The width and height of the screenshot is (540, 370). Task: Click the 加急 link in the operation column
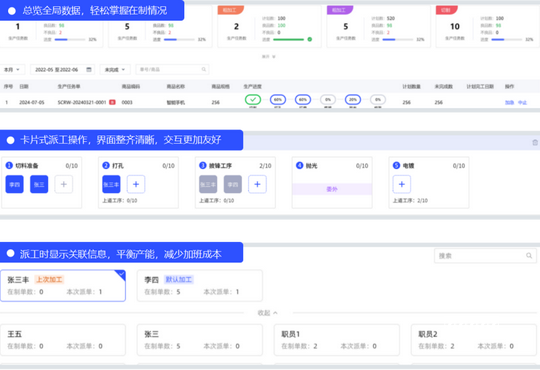[x=509, y=102]
